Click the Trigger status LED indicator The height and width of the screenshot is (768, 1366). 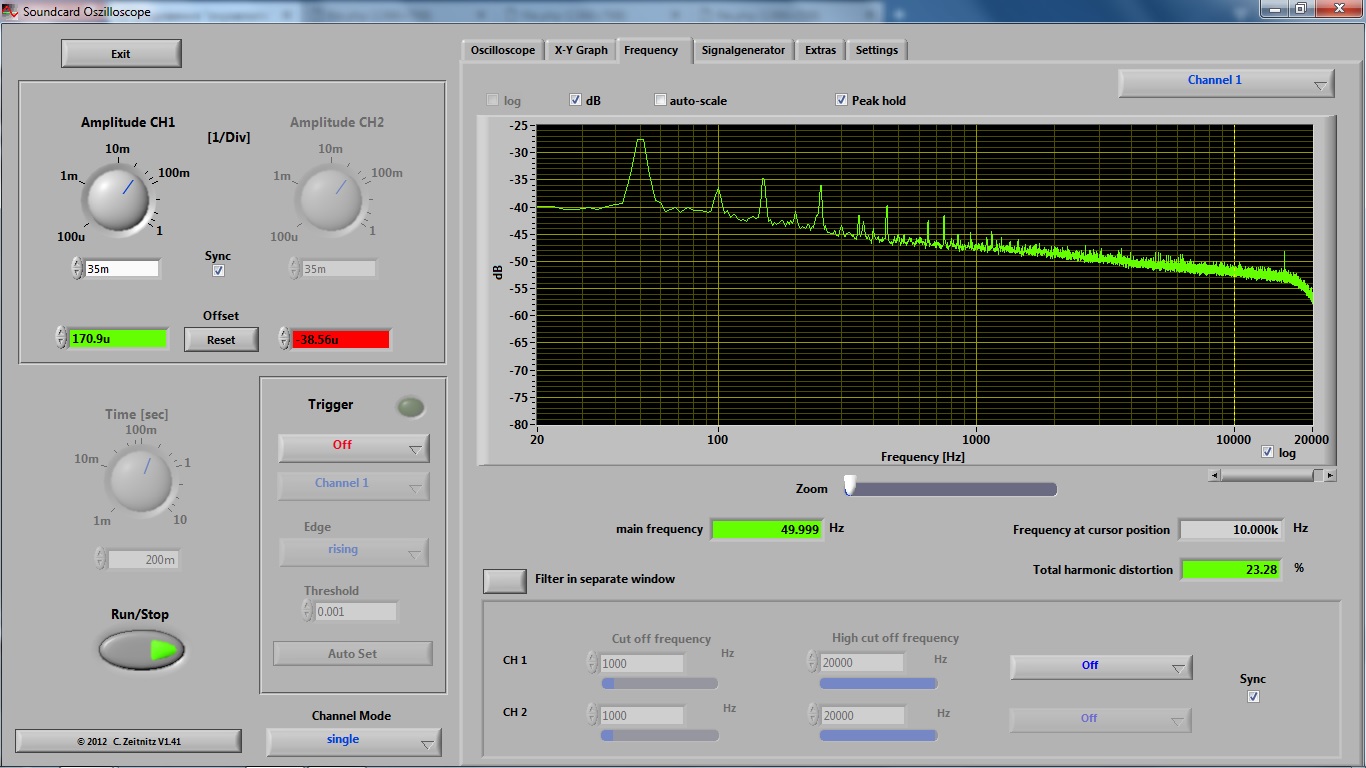[x=410, y=406]
